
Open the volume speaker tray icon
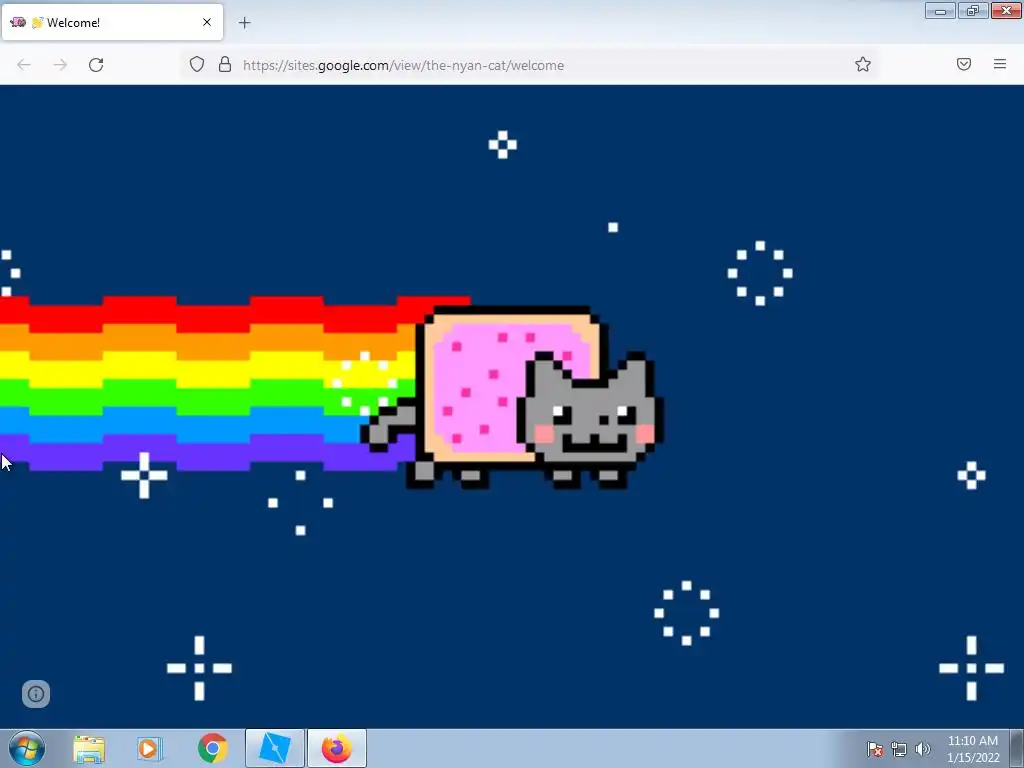922,749
